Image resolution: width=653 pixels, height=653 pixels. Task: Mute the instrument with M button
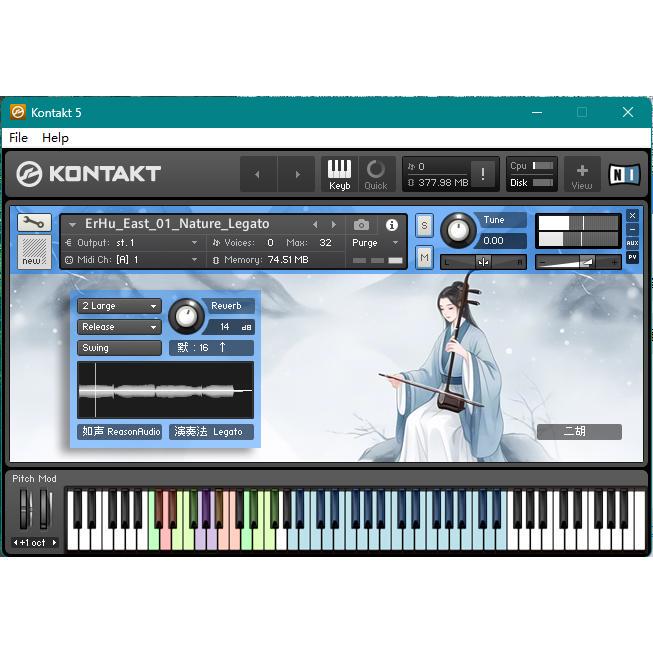pyautogui.click(x=424, y=258)
